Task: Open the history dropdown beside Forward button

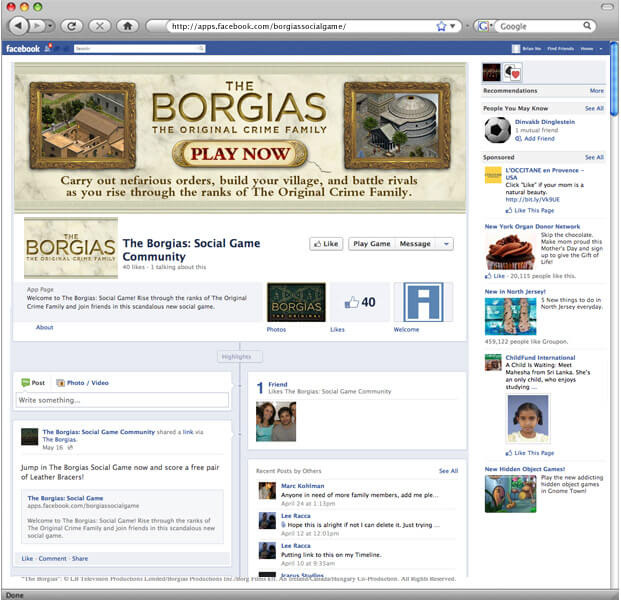Action: (x=50, y=26)
